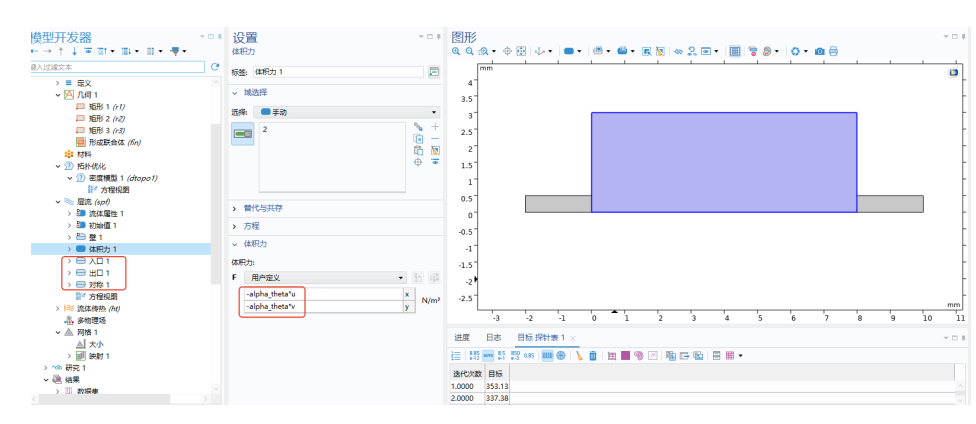The width and height of the screenshot is (976, 424).
Task: Click the print icon in 图形 toolbar
Action: pos(833,51)
